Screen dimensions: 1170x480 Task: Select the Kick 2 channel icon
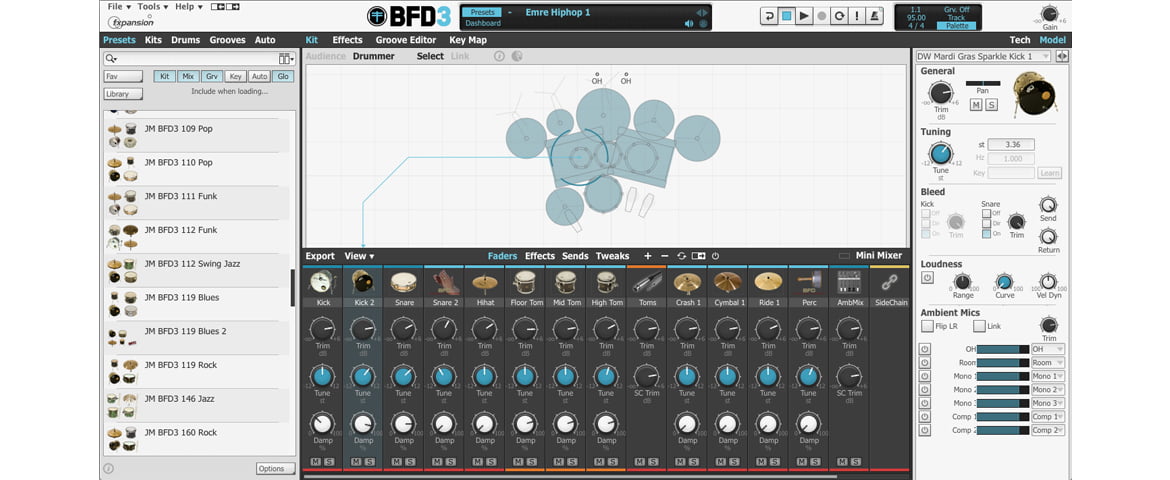[x=363, y=282]
